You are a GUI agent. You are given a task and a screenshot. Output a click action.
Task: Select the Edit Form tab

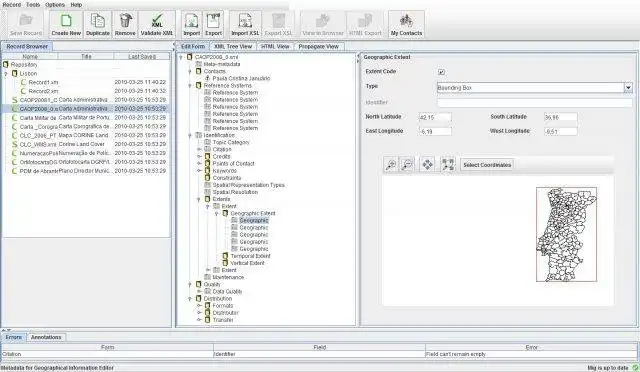point(193,47)
